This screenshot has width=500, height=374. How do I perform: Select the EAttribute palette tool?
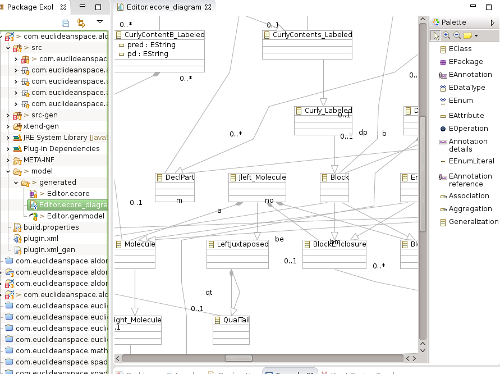coord(462,116)
